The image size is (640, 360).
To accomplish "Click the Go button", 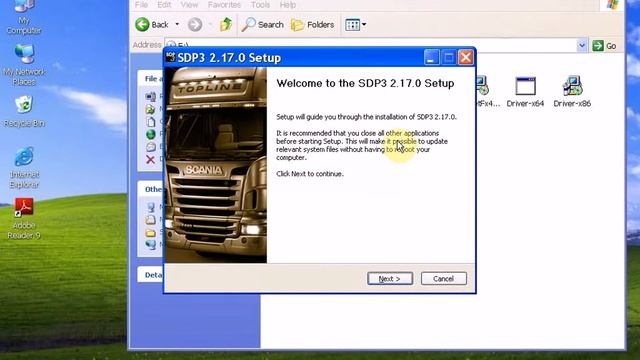I will 604,46.
